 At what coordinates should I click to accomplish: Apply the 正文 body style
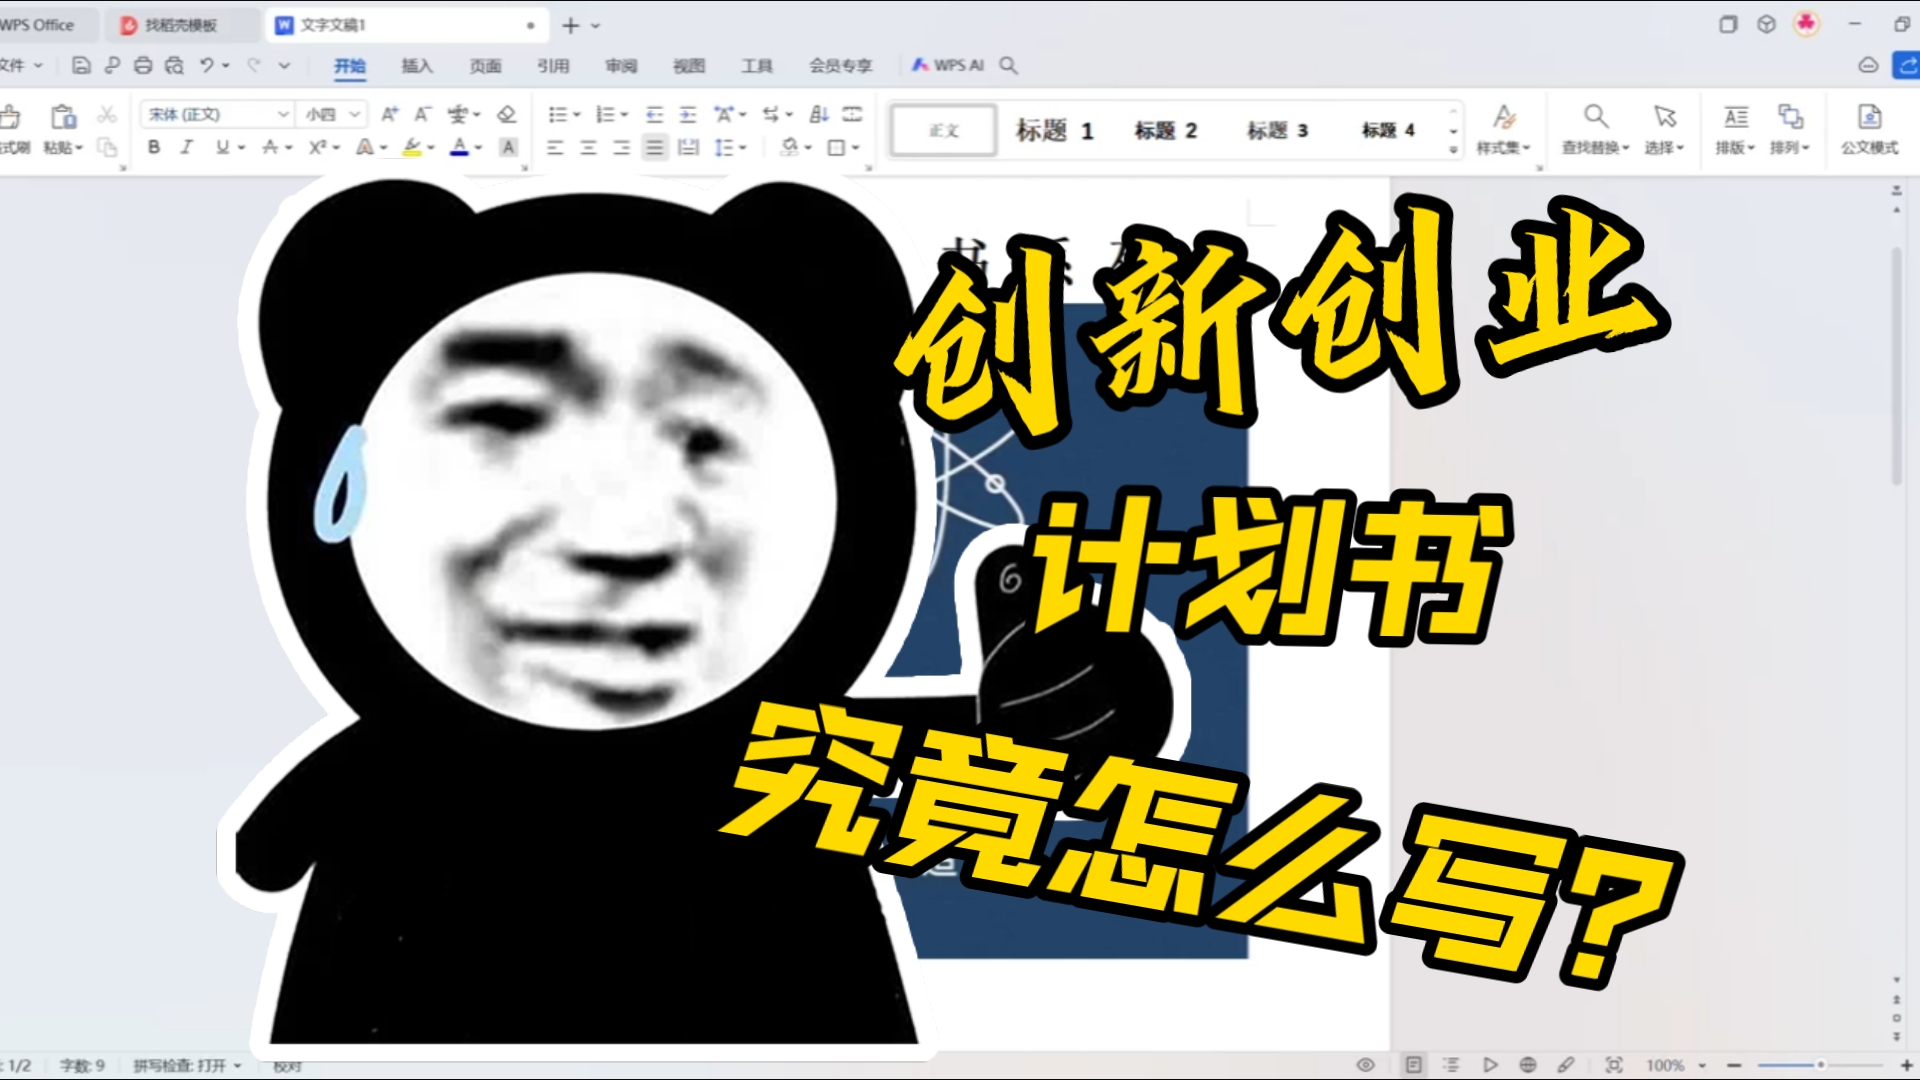[x=944, y=130]
